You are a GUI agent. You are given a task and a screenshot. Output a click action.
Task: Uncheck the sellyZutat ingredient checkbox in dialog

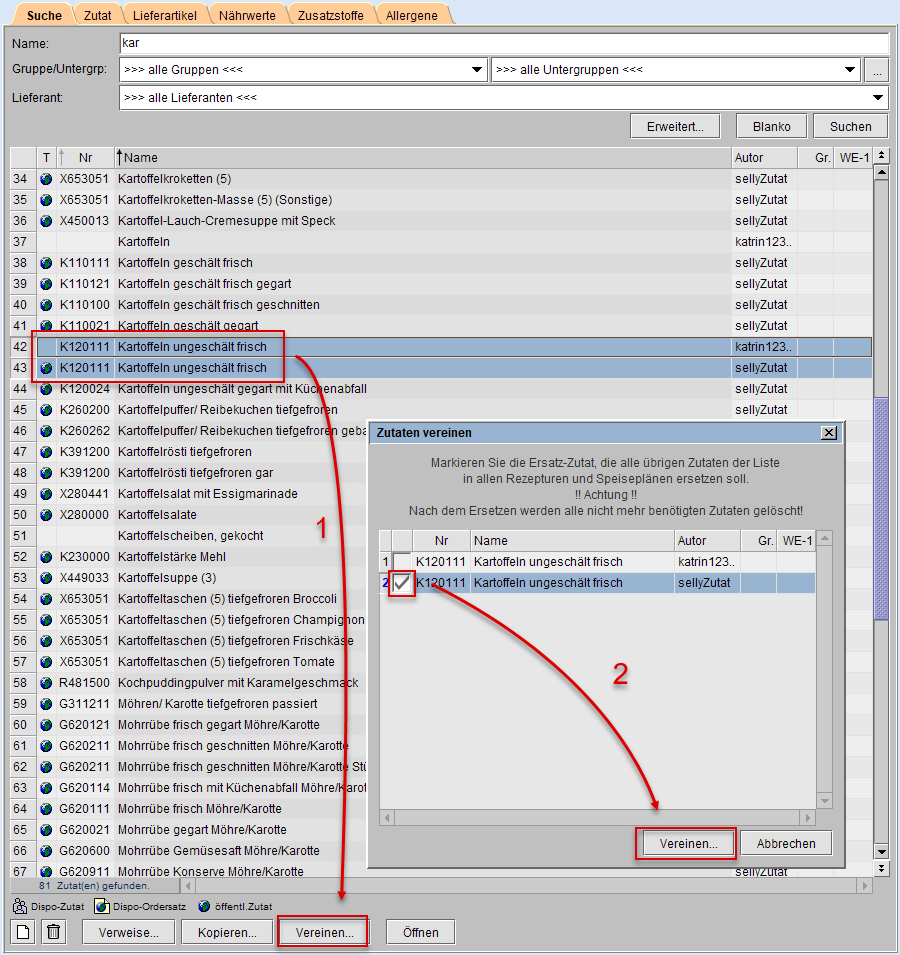click(x=402, y=583)
